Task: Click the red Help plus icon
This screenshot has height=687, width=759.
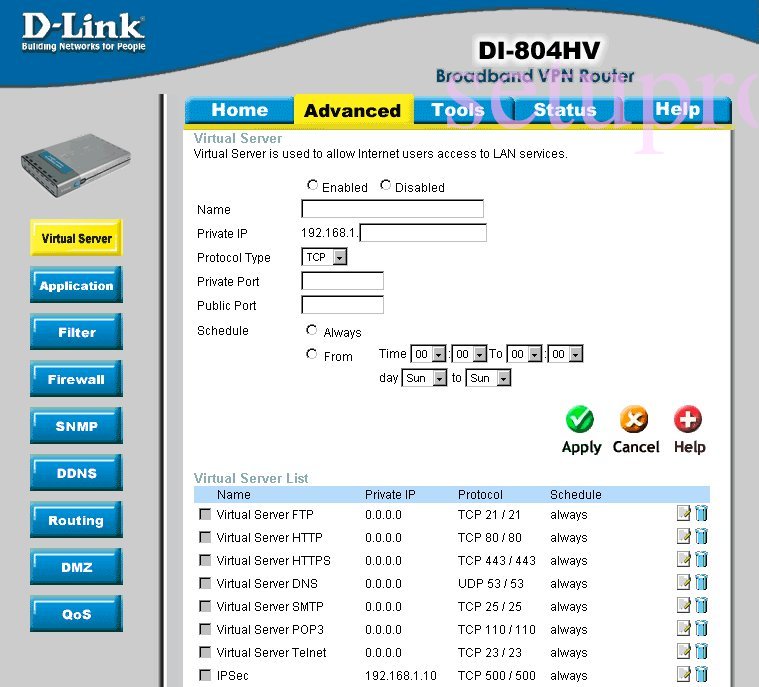Action: [688, 419]
